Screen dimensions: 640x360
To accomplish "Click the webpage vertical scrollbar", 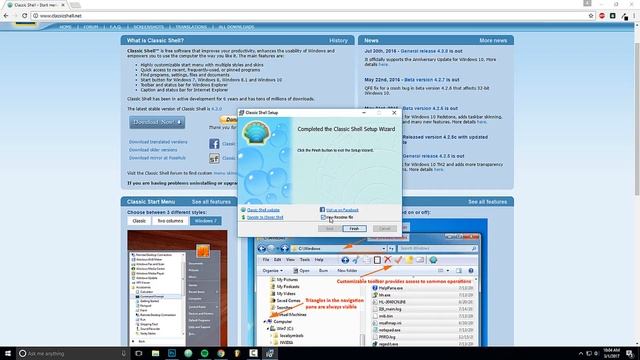I will (x=637, y=112).
